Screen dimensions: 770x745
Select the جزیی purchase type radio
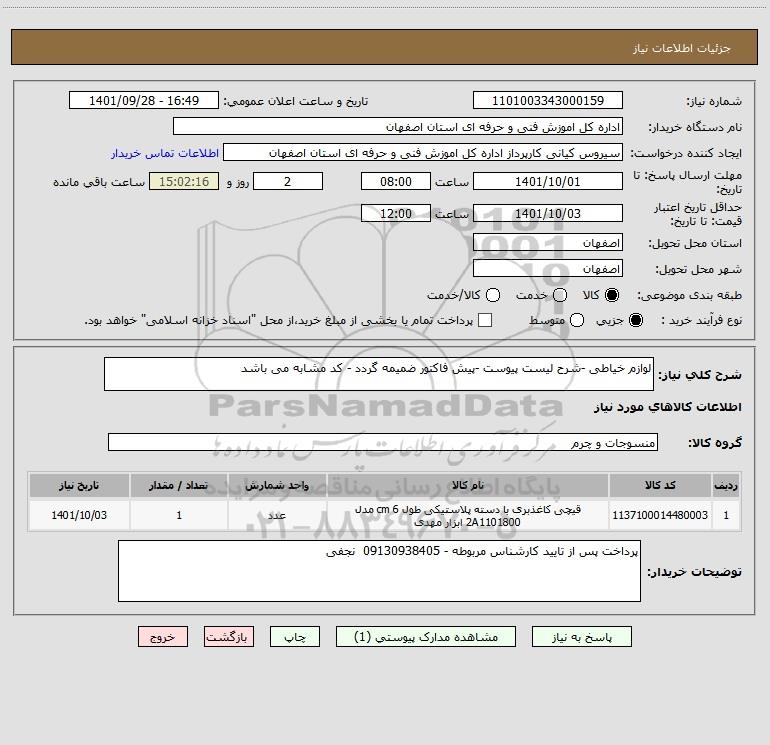[636, 320]
